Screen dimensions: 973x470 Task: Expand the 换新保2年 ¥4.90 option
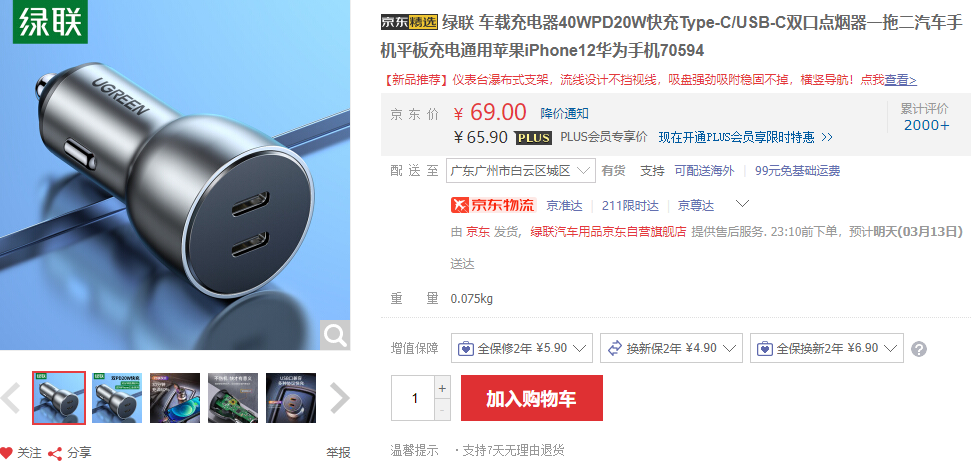(671, 348)
